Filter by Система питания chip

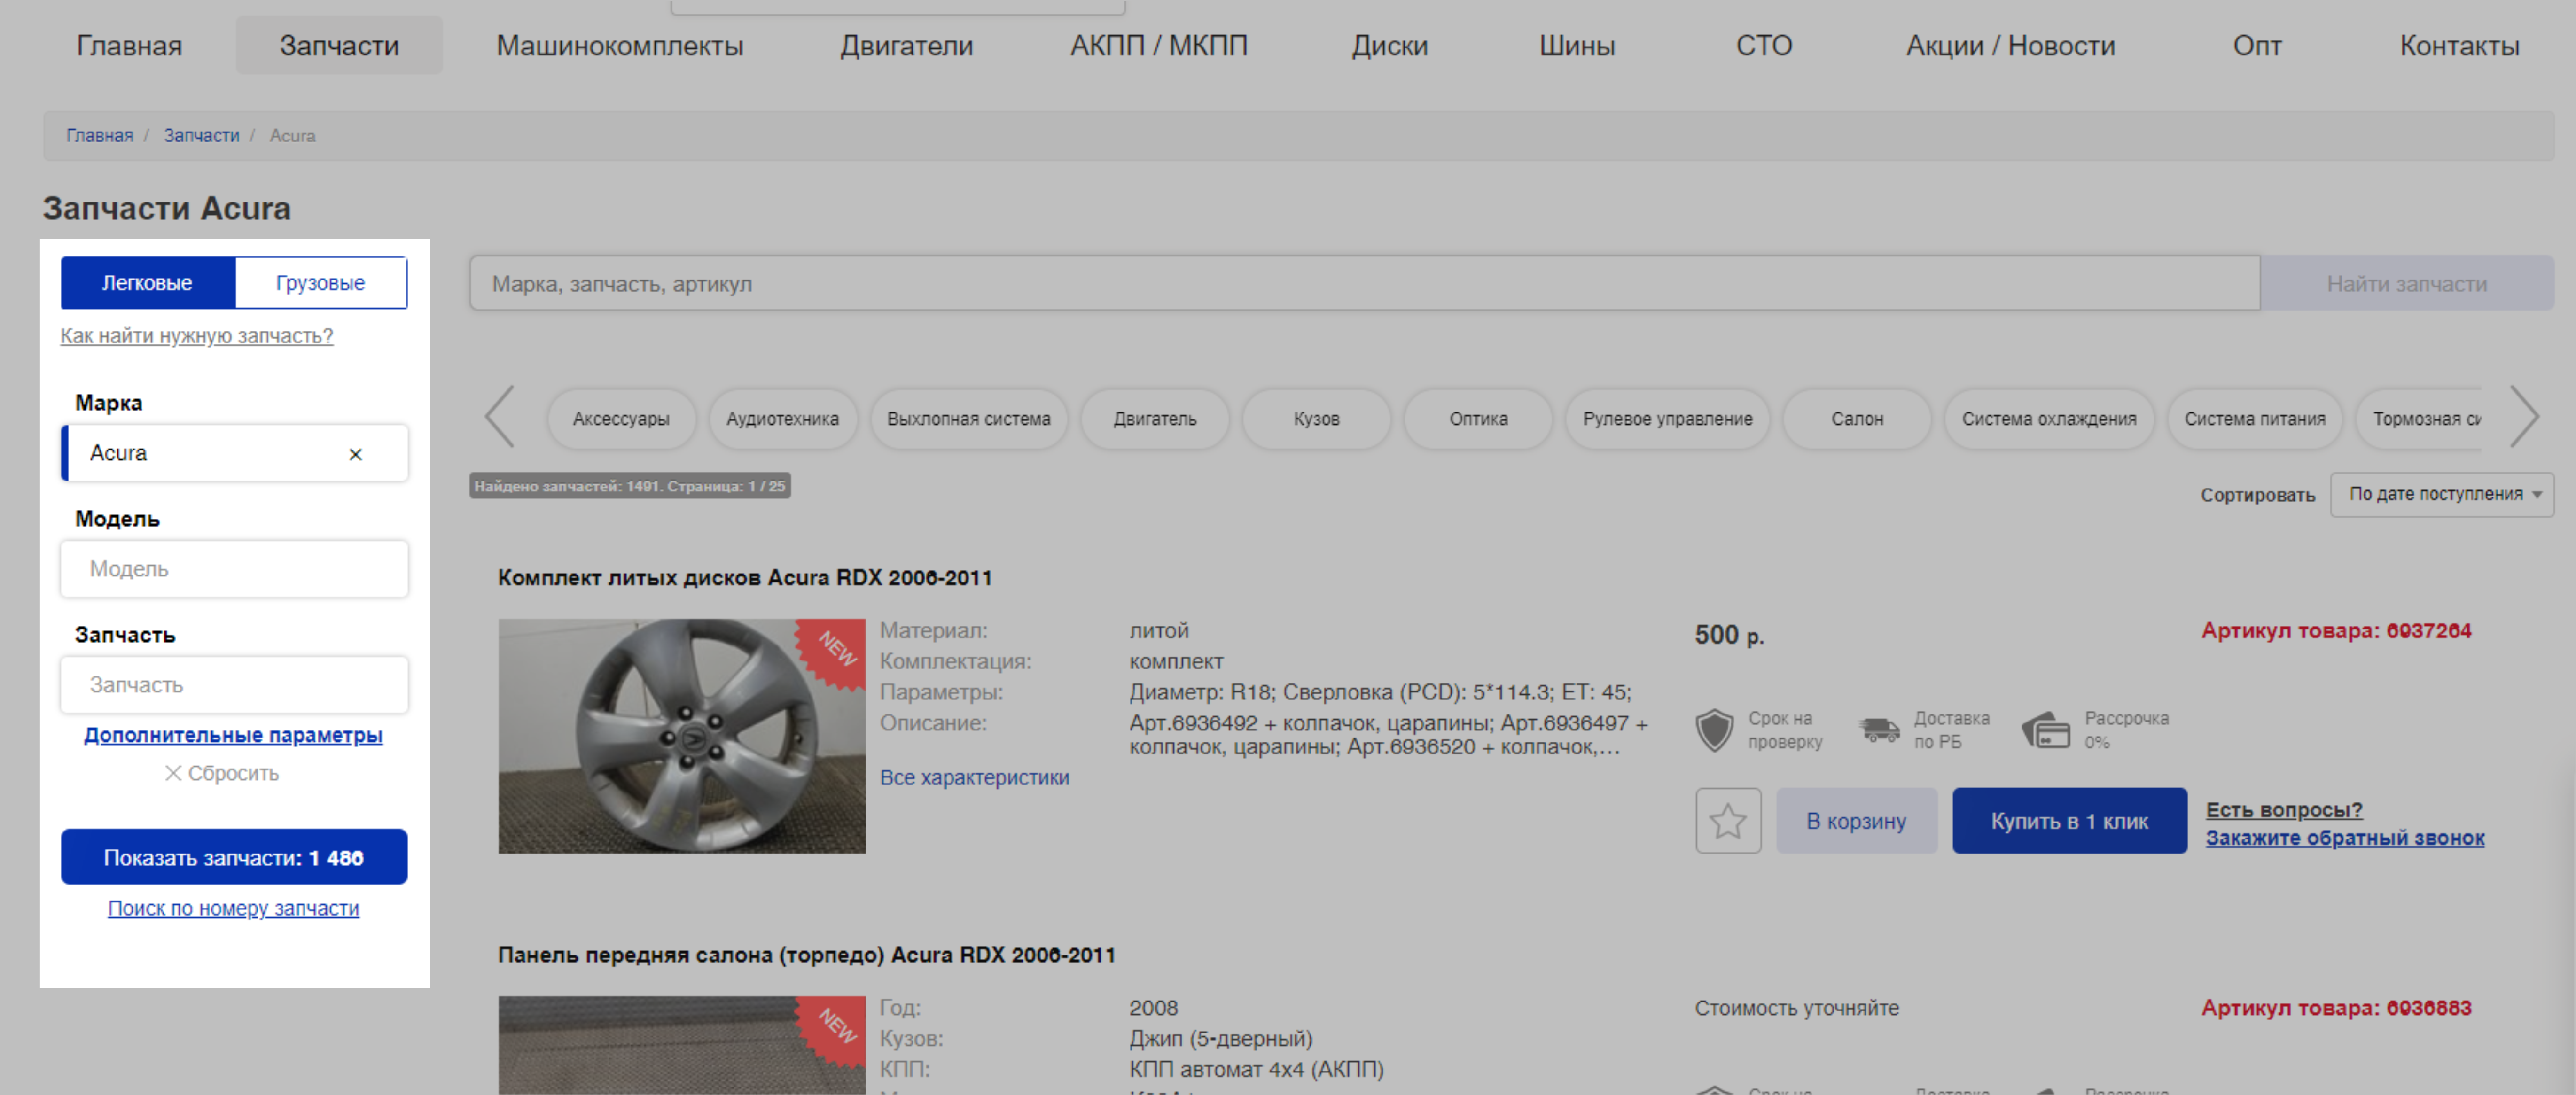click(2255, 419)
